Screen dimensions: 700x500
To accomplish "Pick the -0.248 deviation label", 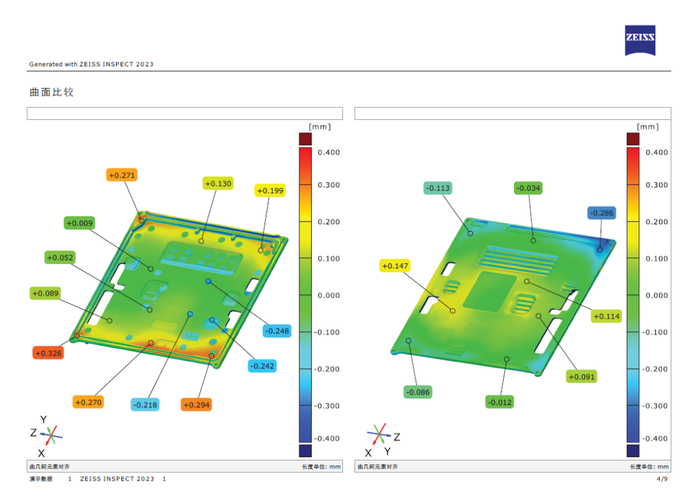I will pyautogui.click(x=277, y=331).
